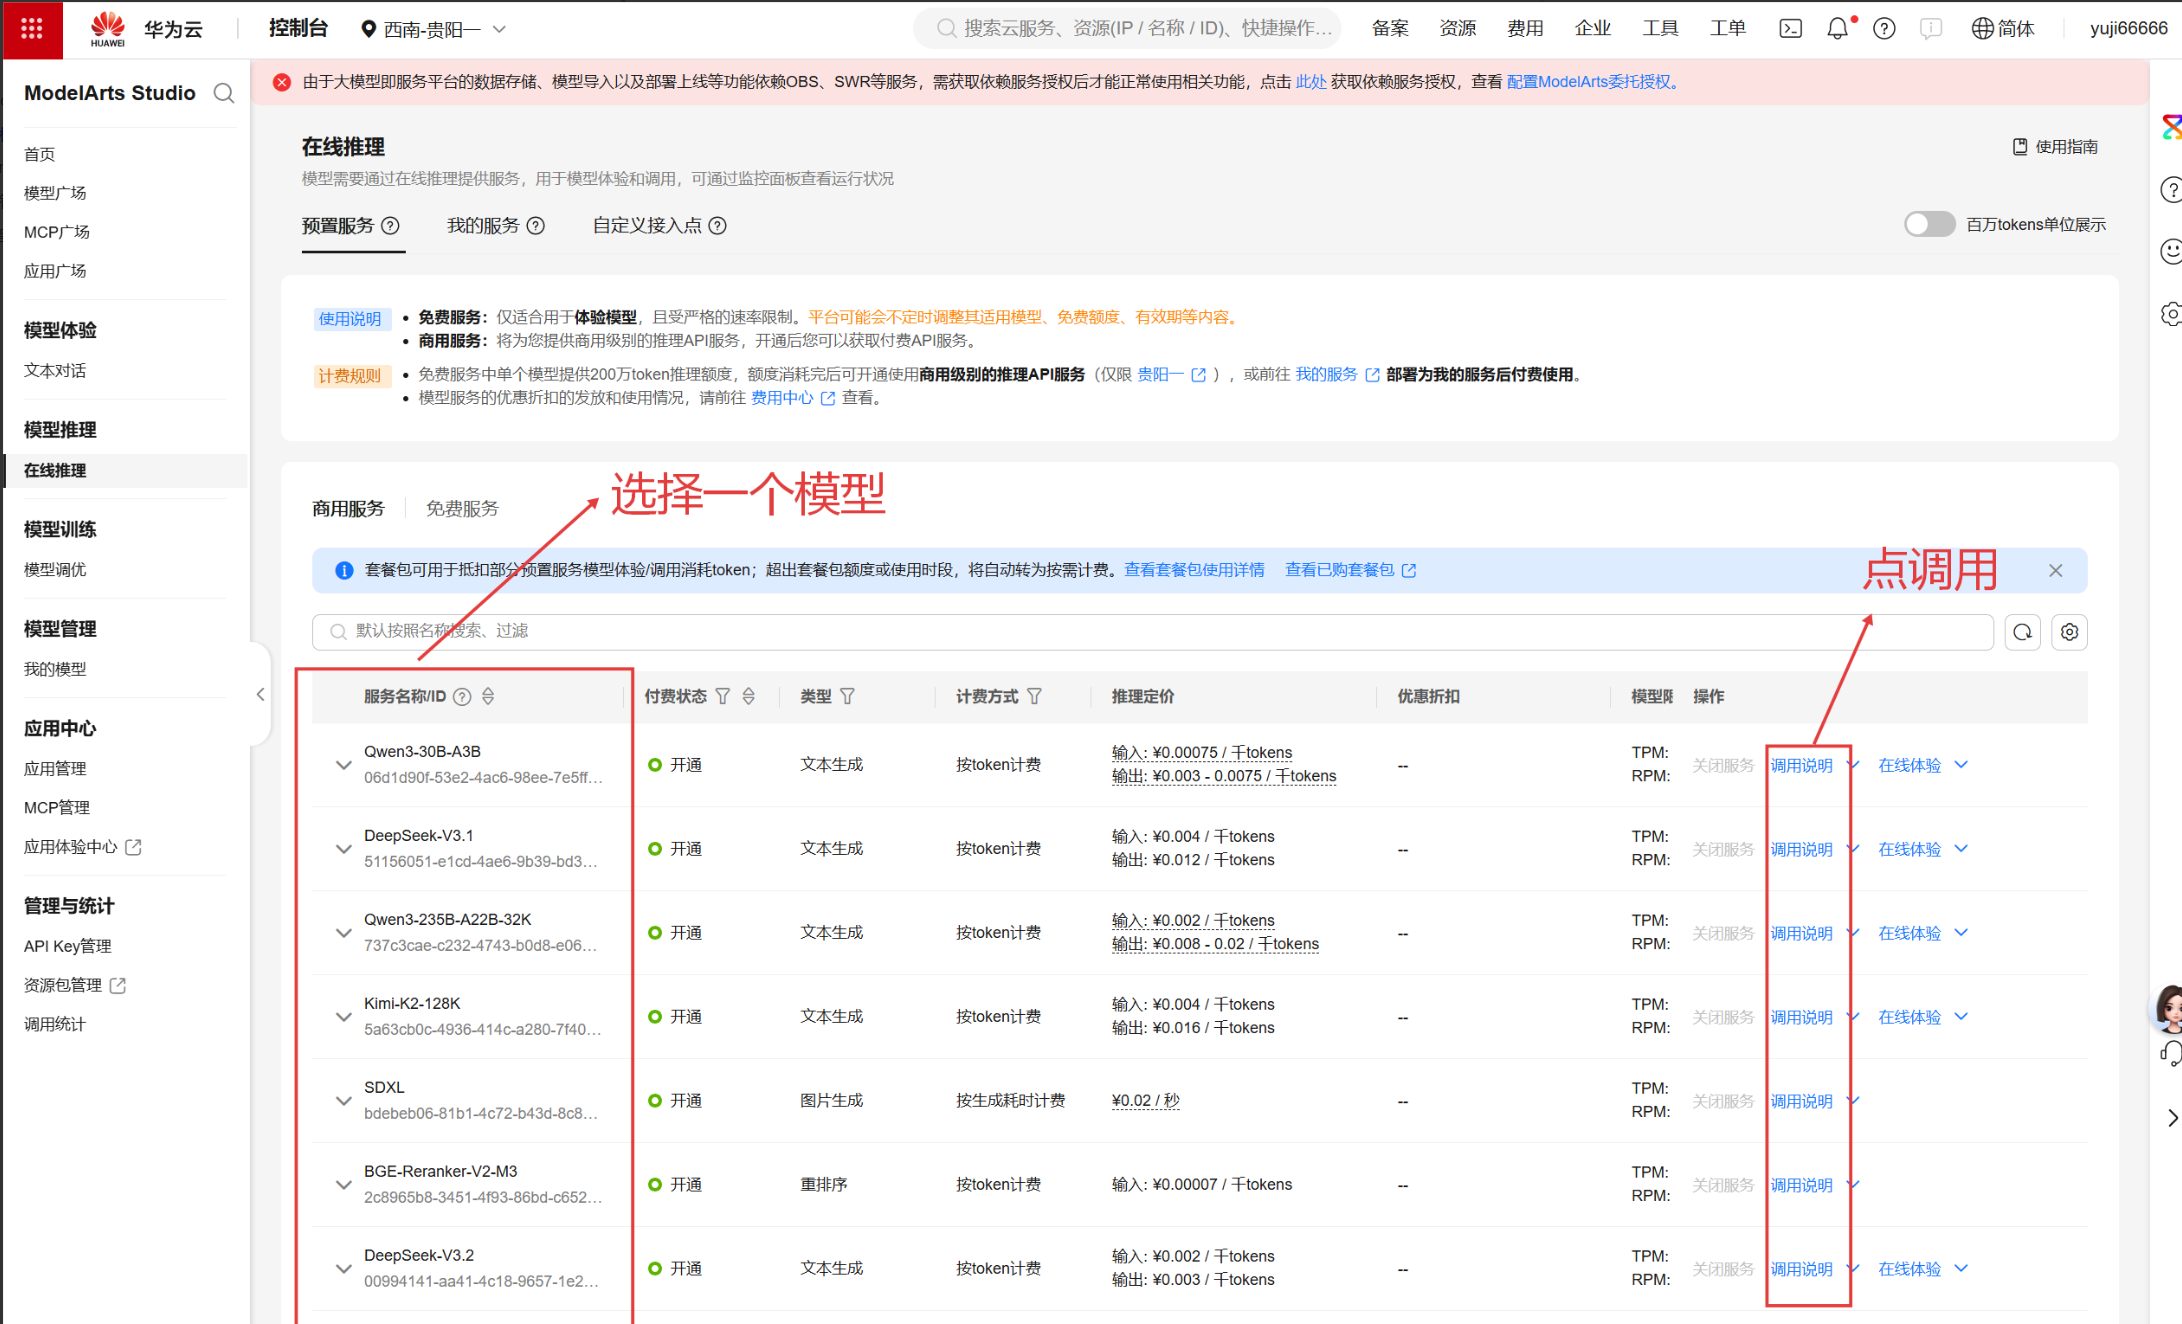Close the blue package info banner

point(2056,570)
